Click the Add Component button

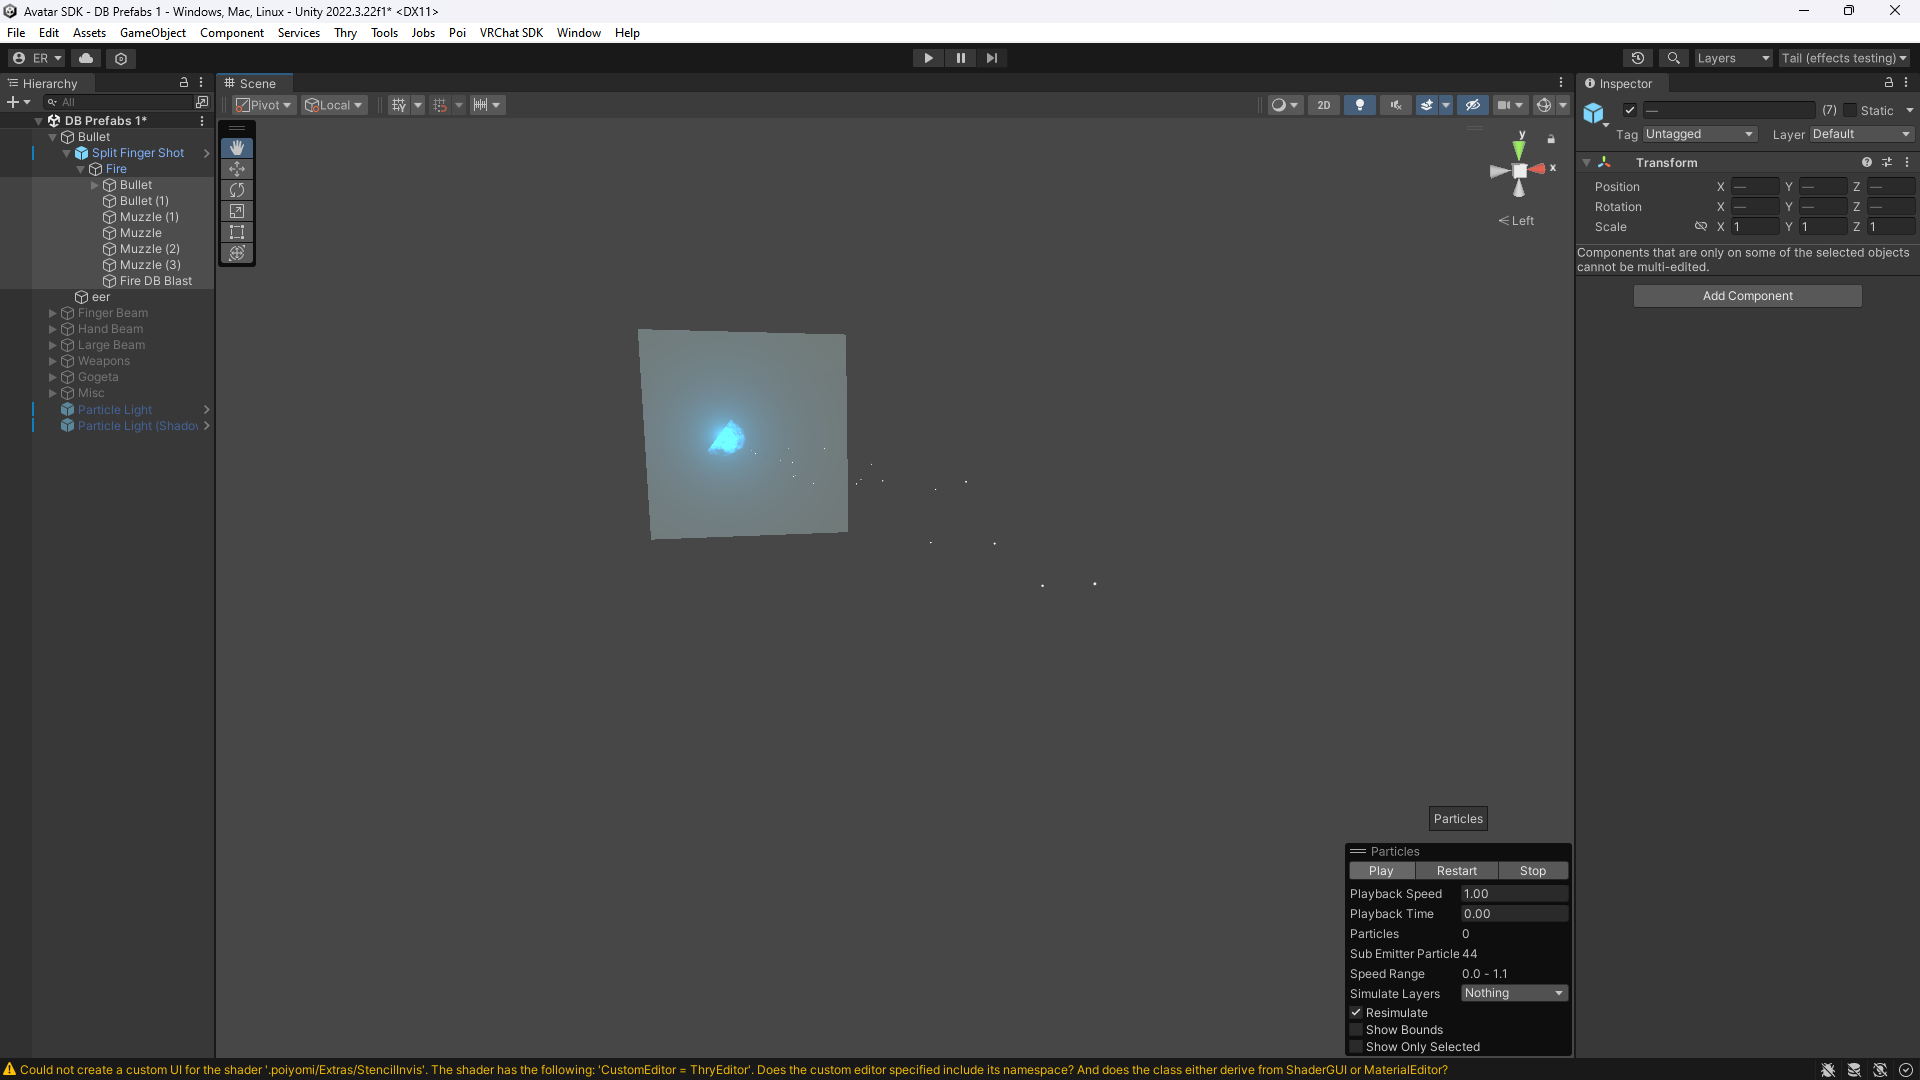pyautogui.click(x=1747, y=296)
